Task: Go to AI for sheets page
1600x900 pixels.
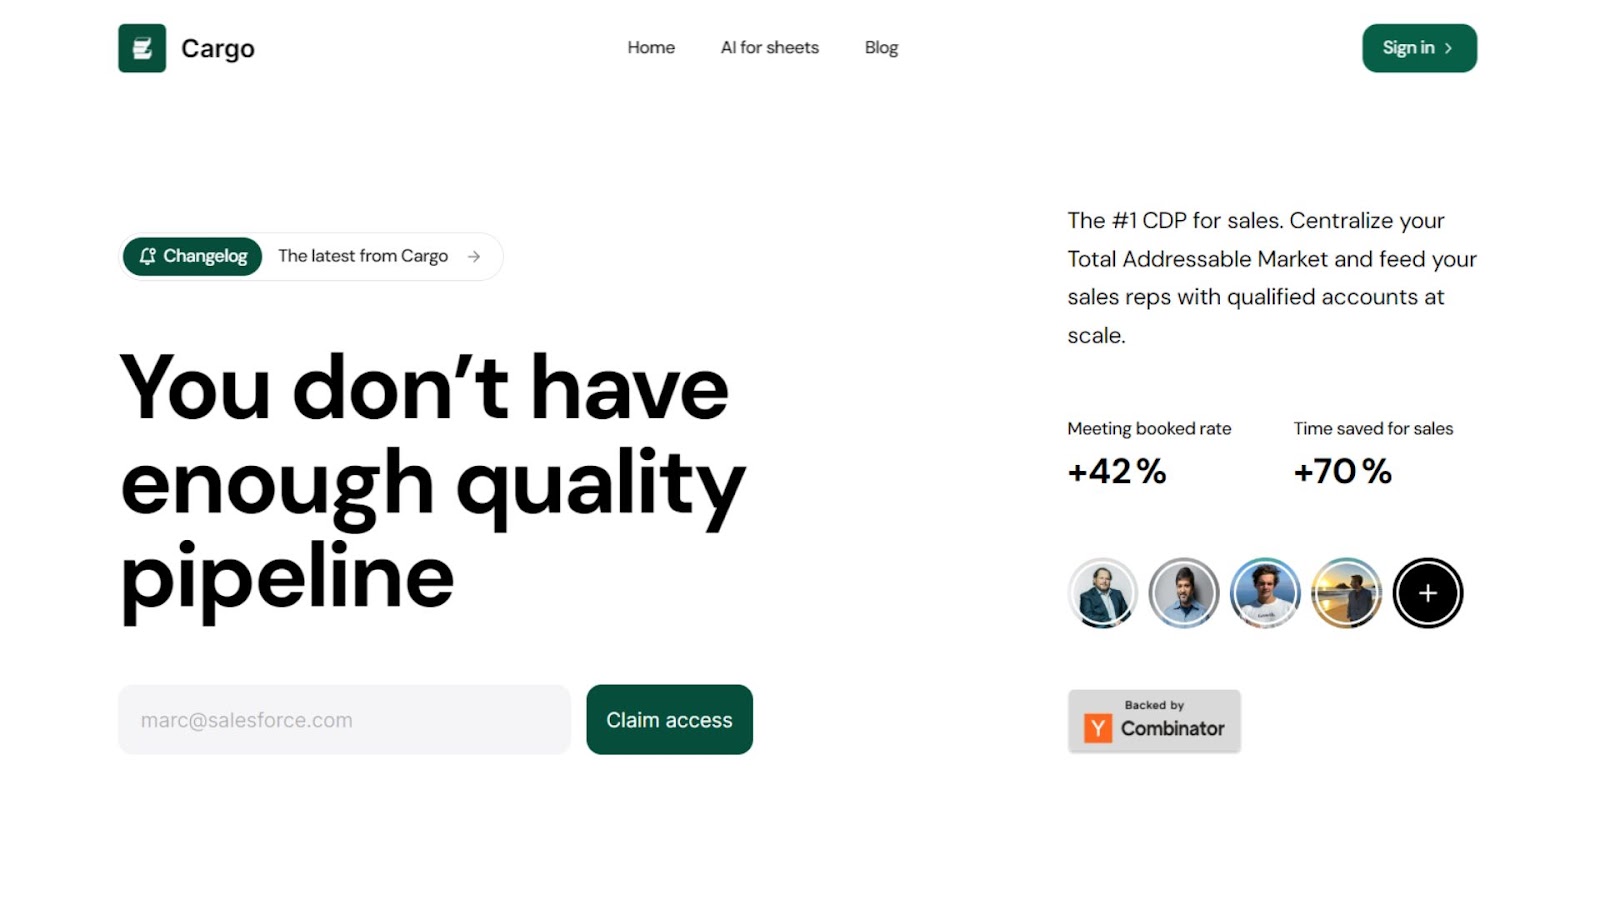Action: click(770, 47)
